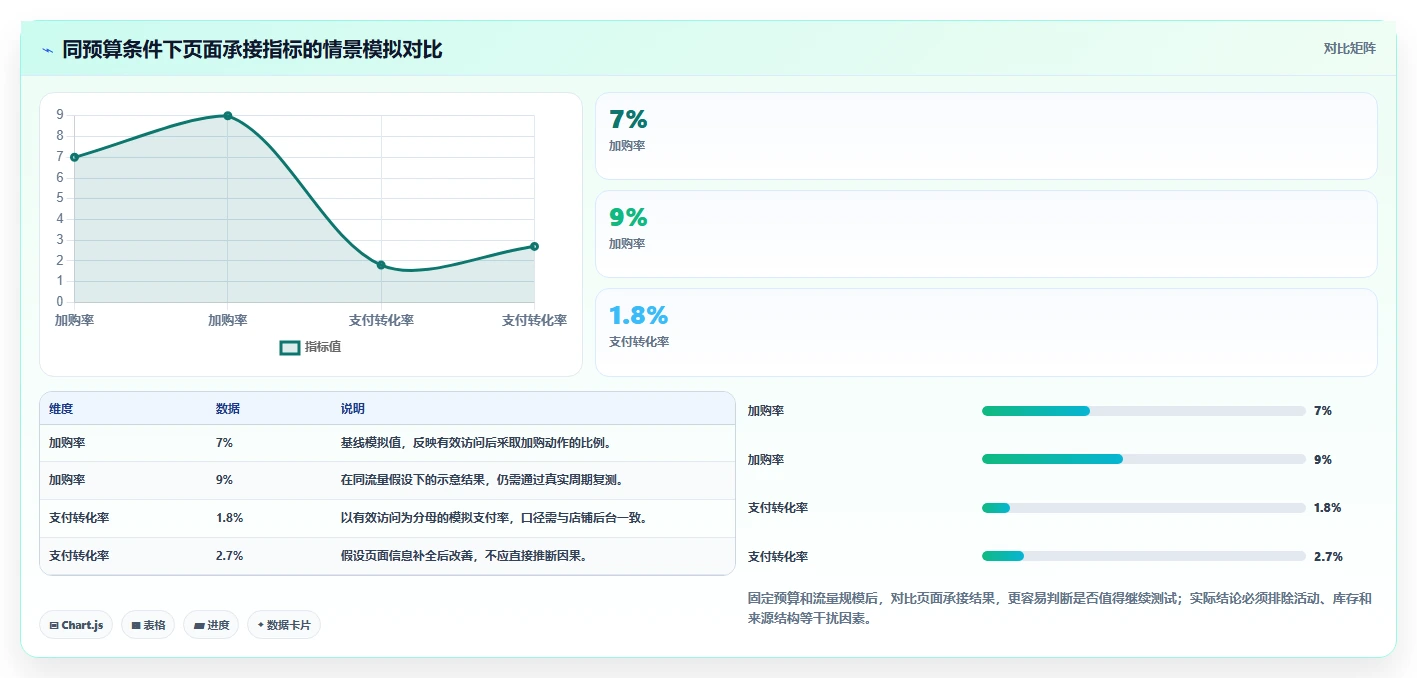
Task: Click the chart data point at value 7
Action: coord(74,157)
